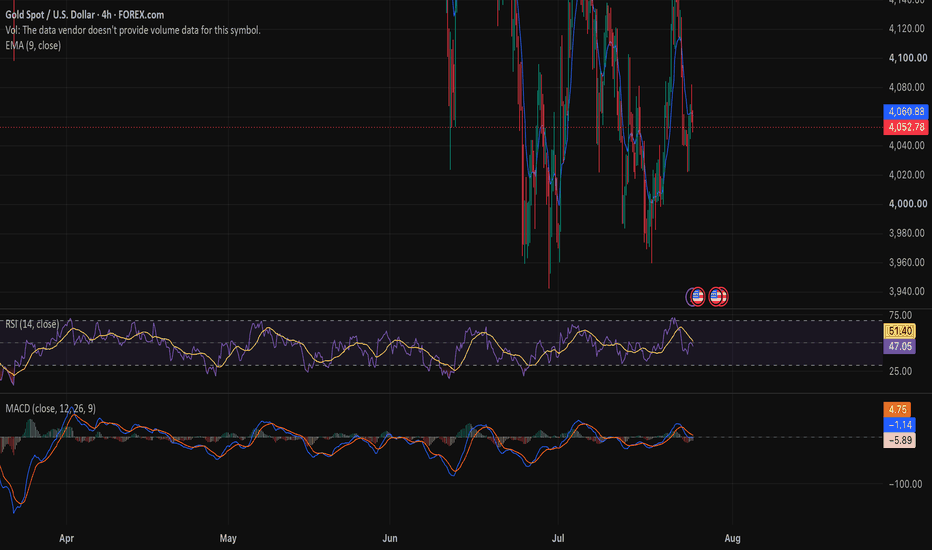This screenshot has height=550, width=932.
Task: Click the yellow 51.40 RSI average label
Action: click(x=900, y=331)
